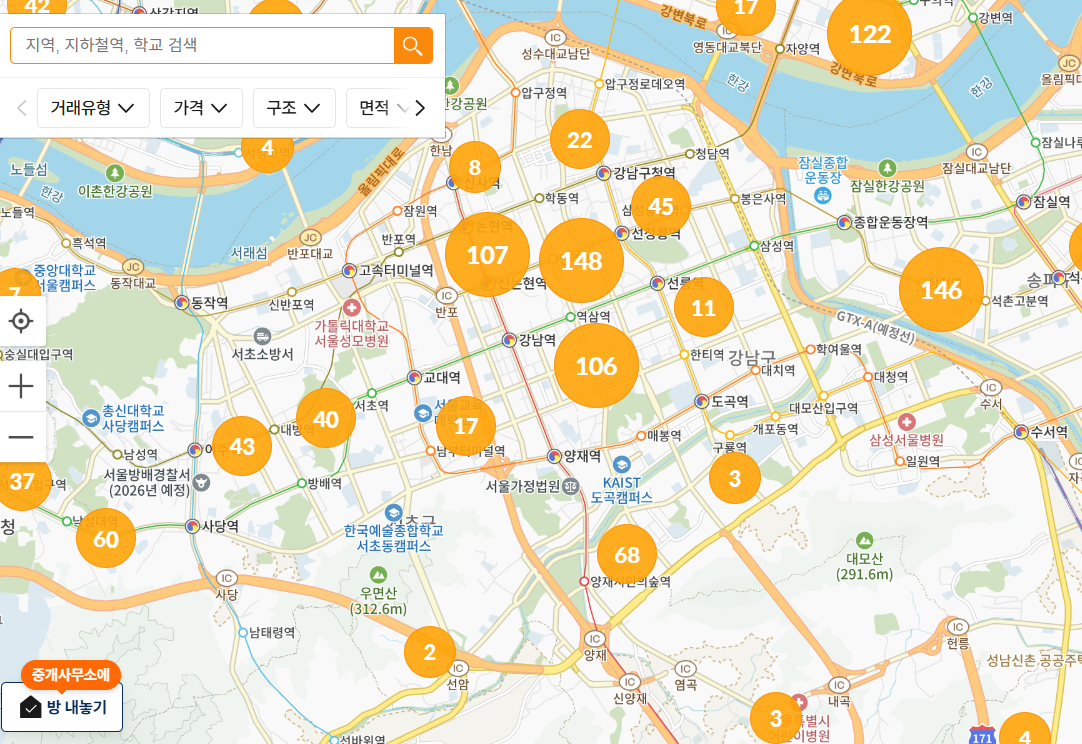Viewport: 1082px width, 744px height.
Task: Open the 68 listings cluster
Action: 627,554
